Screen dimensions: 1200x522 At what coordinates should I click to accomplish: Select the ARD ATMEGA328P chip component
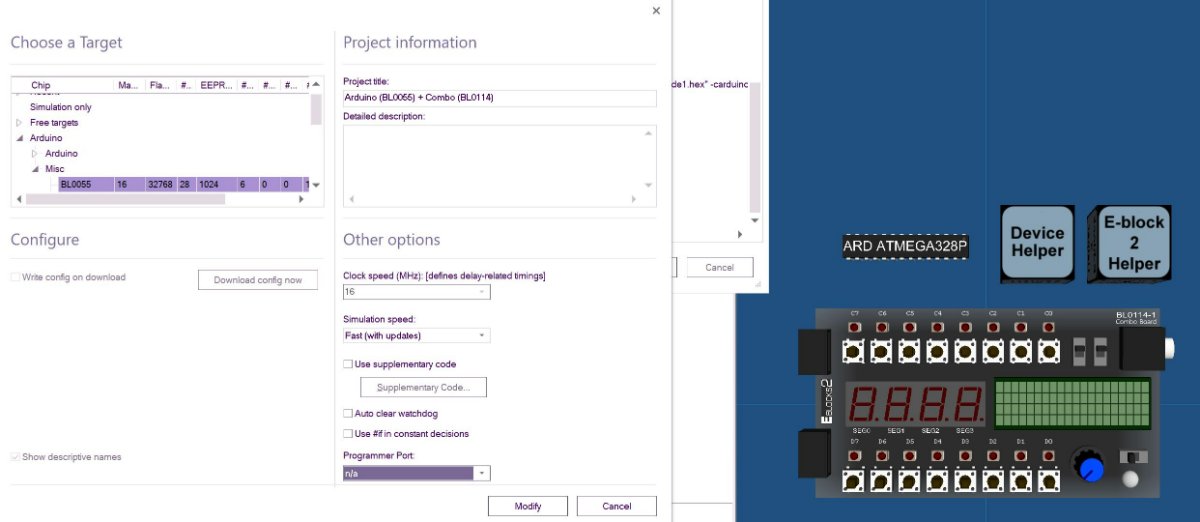click(906, 246)
